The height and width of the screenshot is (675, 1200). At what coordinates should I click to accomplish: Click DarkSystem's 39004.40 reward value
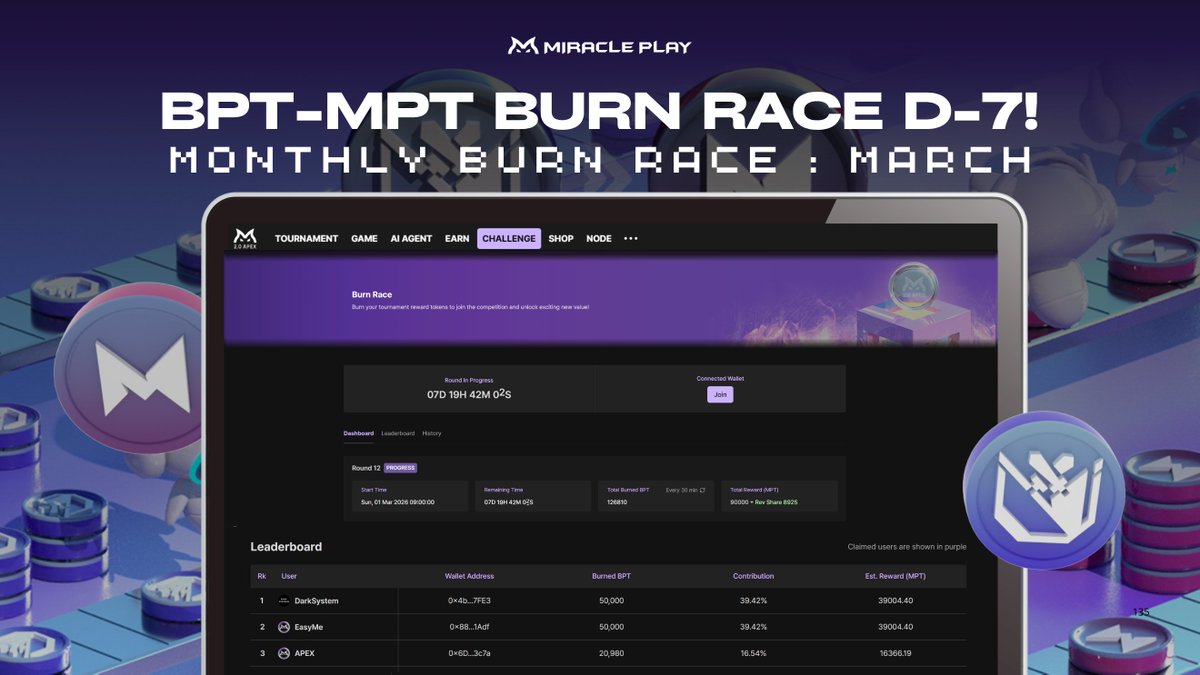tap(895, 601)
